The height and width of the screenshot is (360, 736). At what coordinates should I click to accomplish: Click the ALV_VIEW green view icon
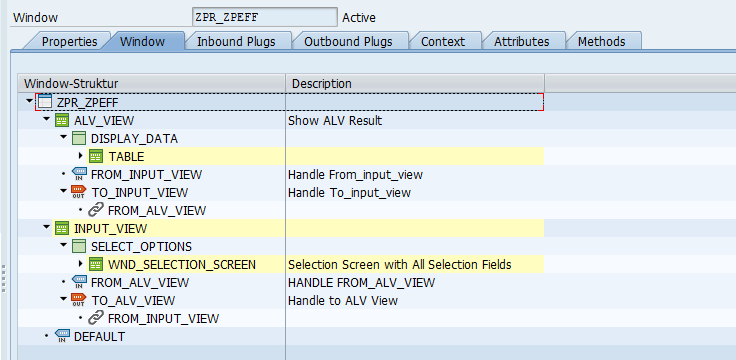click(x=62, y=121)
